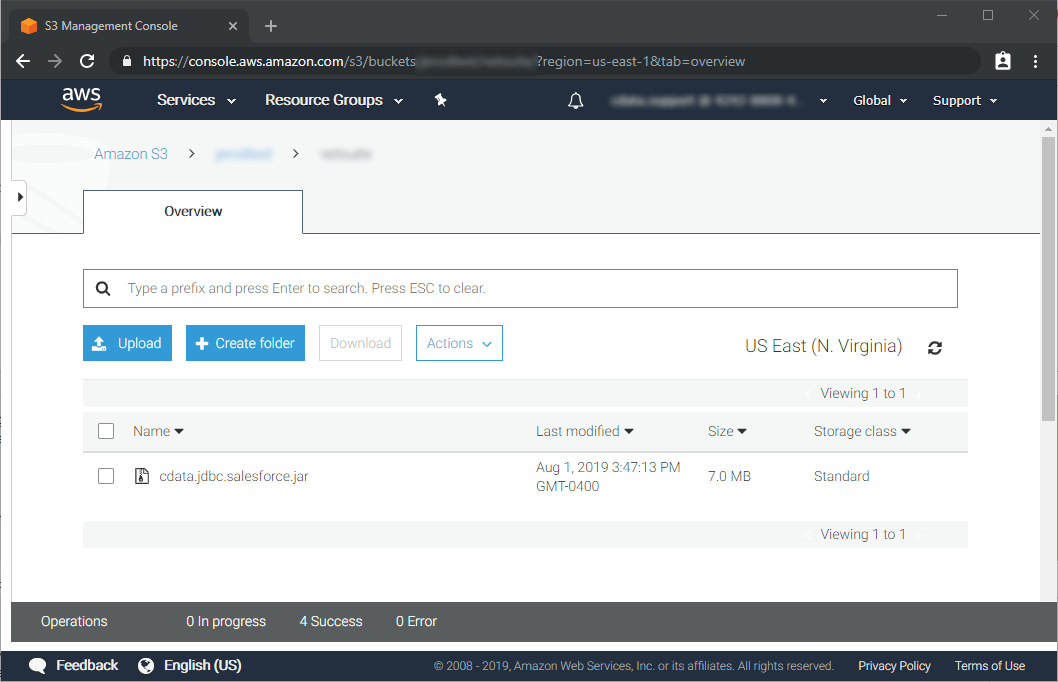Screen dimensions: 1058x682
Task: Open the Actions dropdown
Action: tap(459, 343)
